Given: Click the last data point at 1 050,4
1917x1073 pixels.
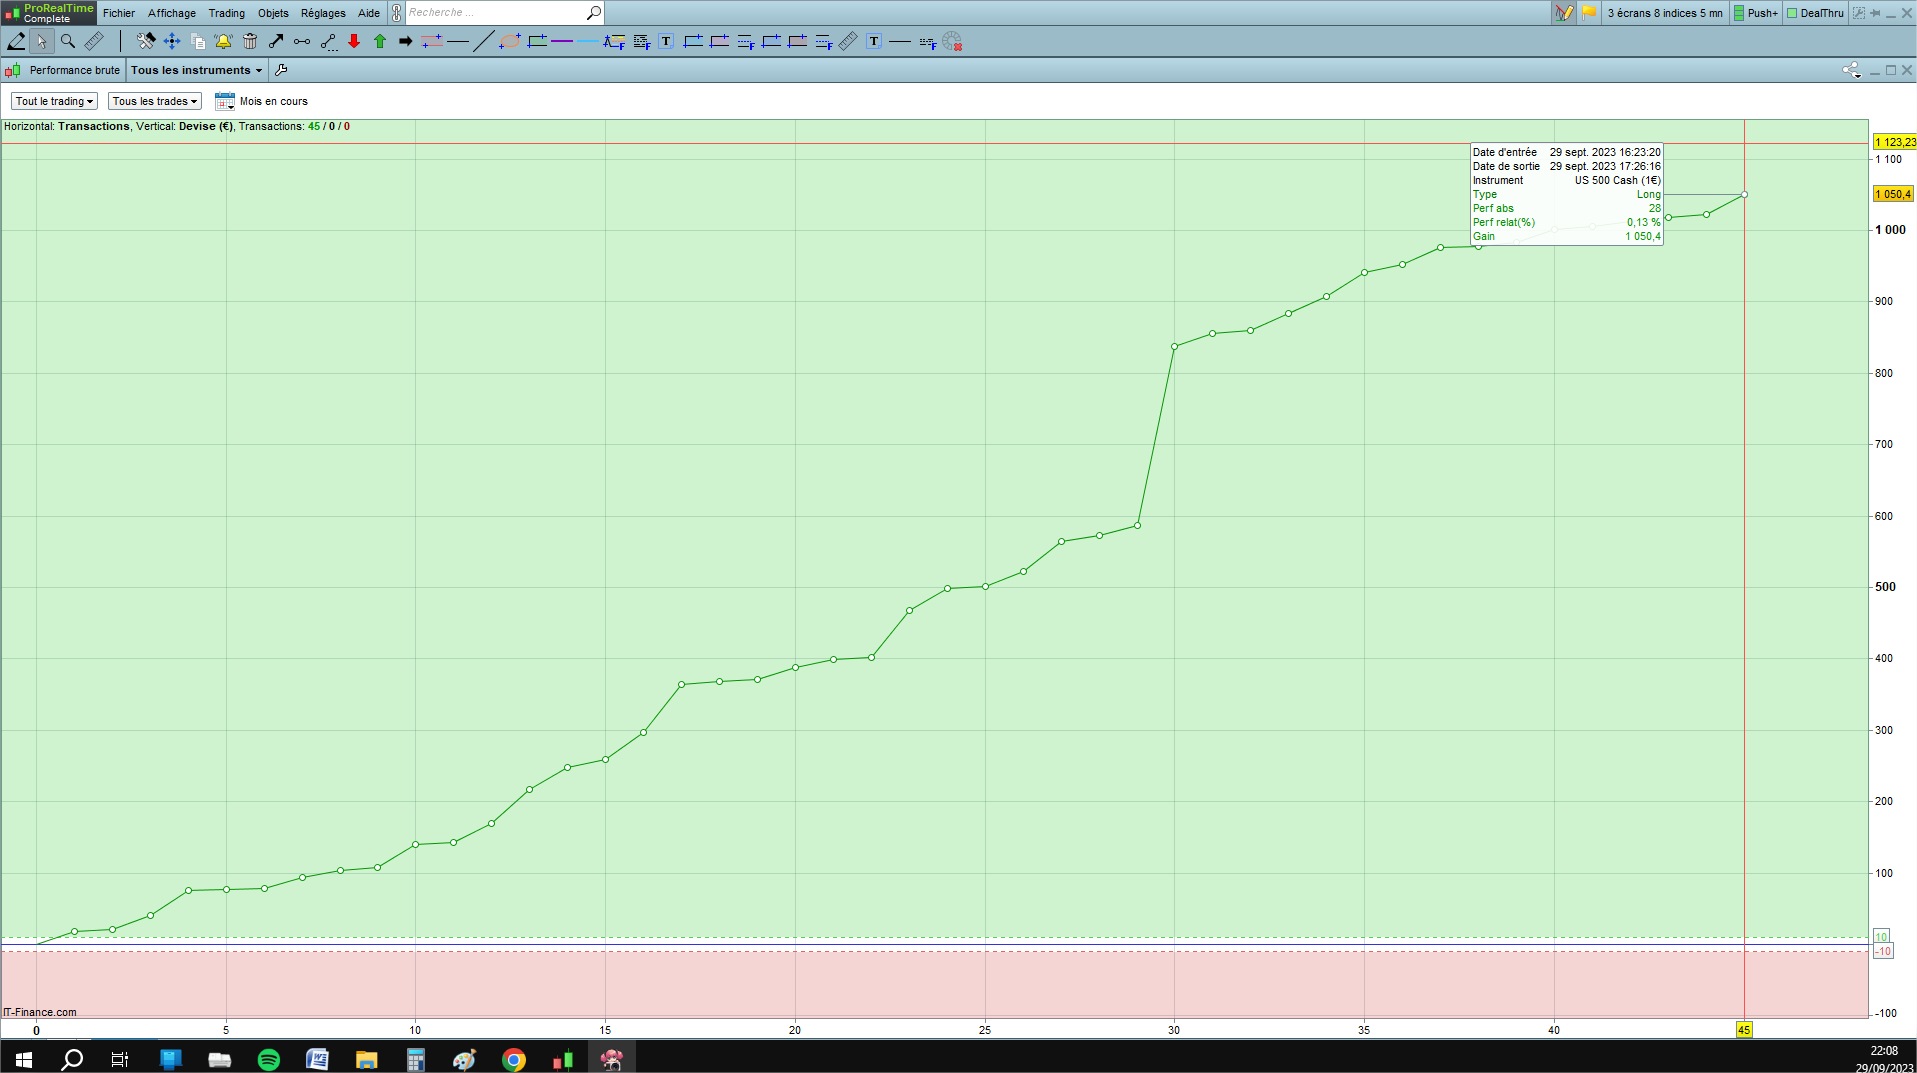Looking at the screenshot, I should [1745, 194].
